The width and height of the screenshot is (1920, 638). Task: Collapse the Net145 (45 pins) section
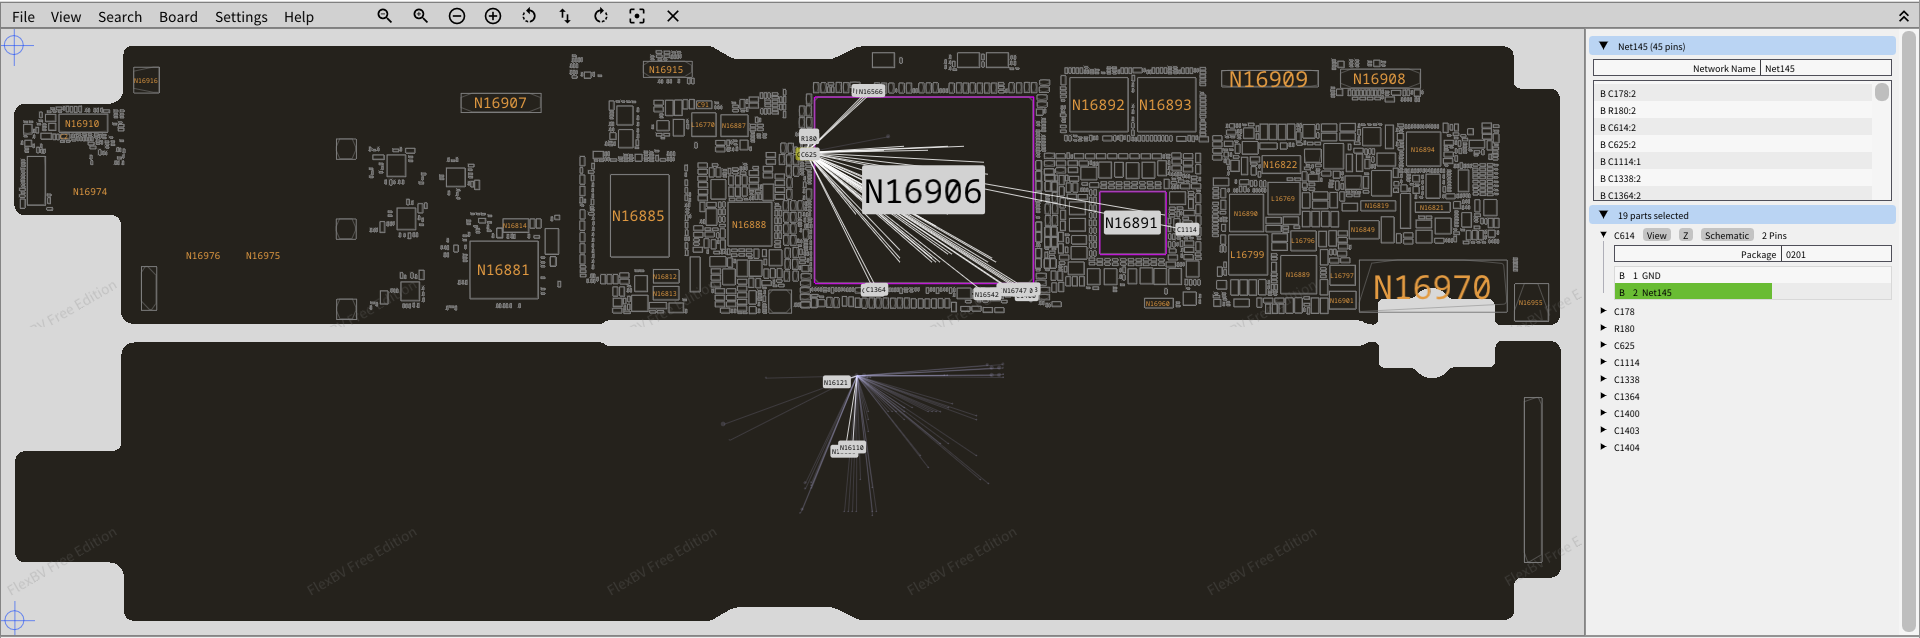[x=1604, y=46]
